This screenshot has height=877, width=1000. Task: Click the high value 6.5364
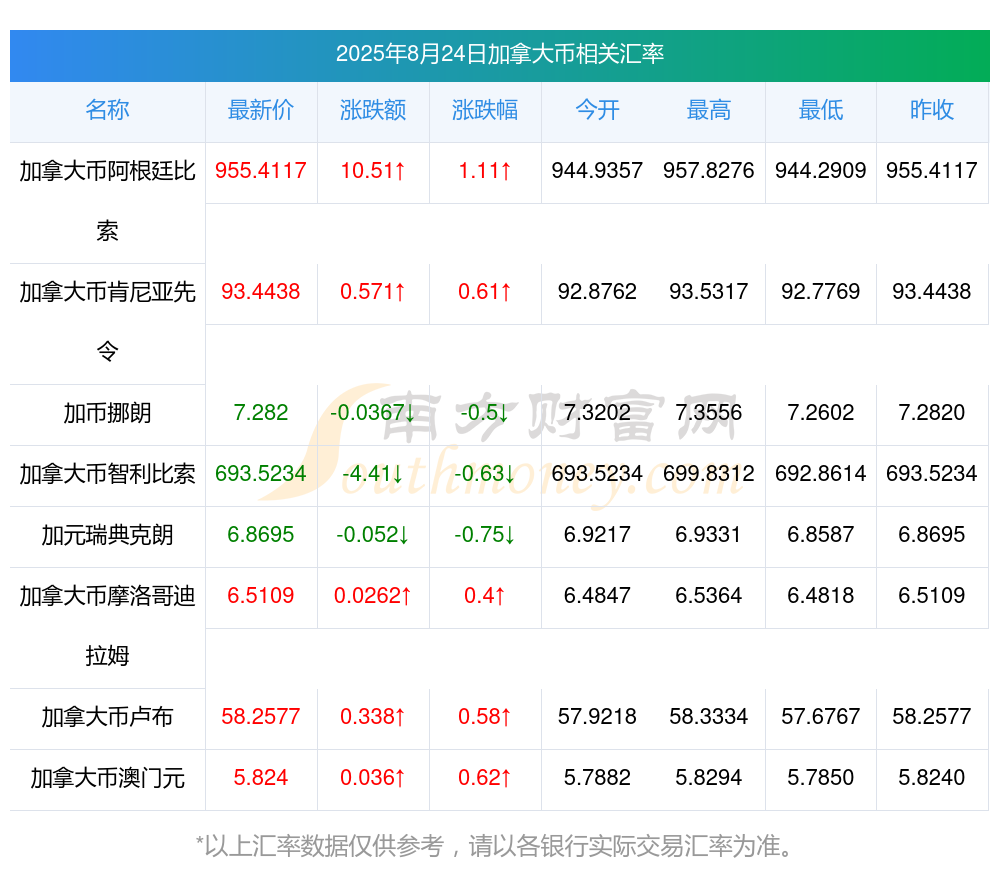coord(709,596)
